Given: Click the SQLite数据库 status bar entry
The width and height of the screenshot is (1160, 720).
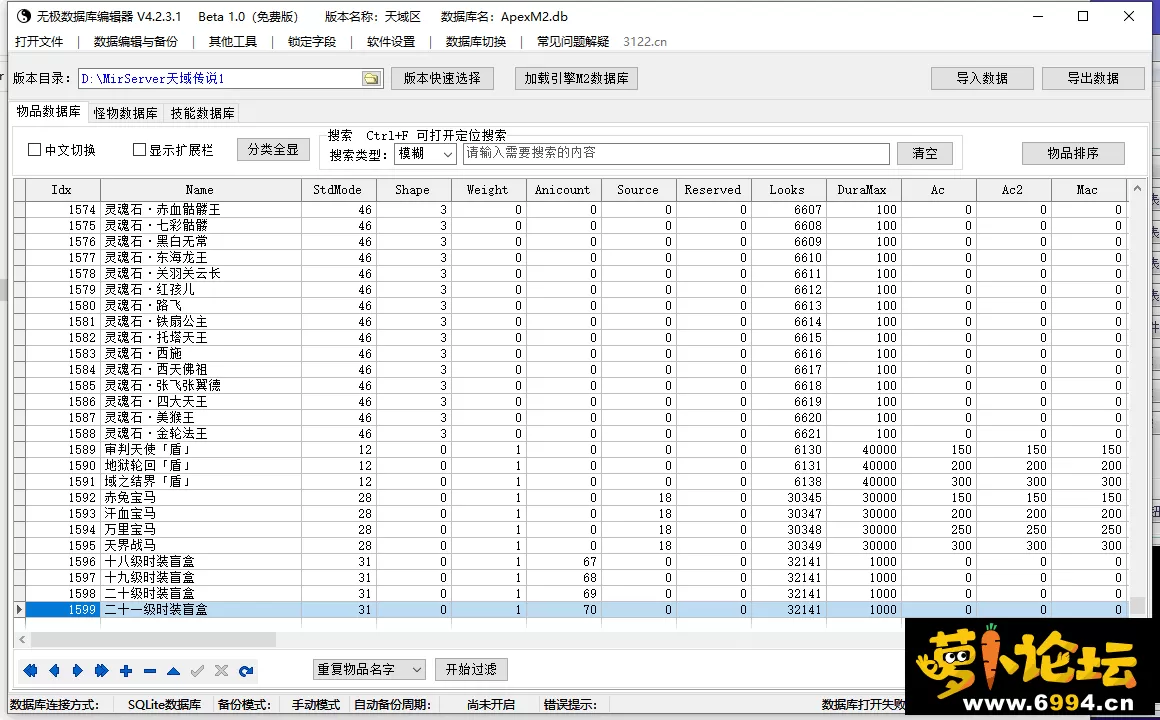Looking at the screenshot, I should (164, 704).
